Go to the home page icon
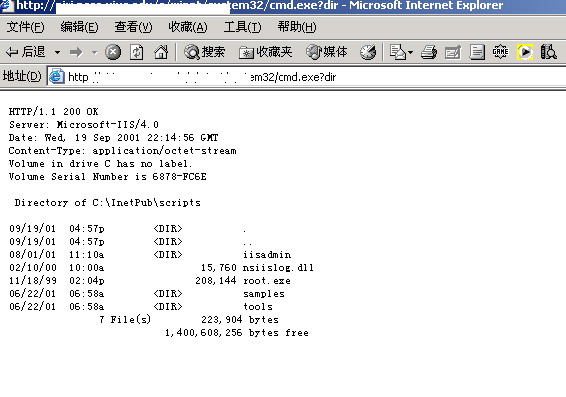Screen dimensions: 566x397 [161, 52]
